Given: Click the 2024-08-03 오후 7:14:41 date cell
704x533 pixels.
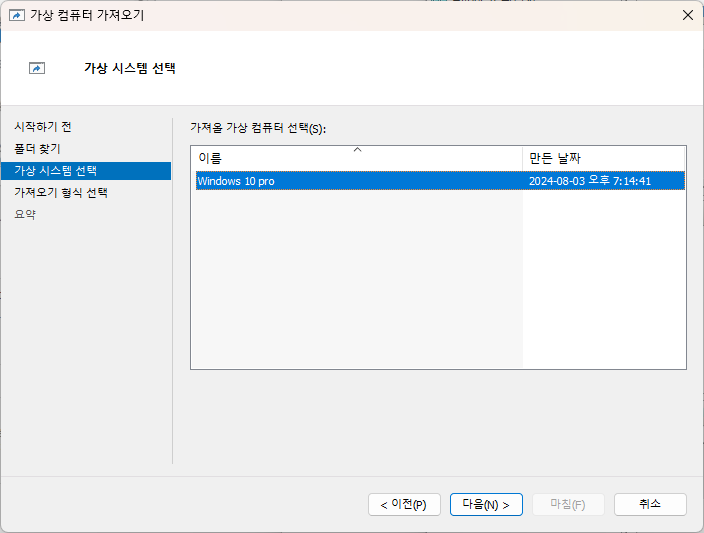Looking at the screenshot, I should [590, 181].
